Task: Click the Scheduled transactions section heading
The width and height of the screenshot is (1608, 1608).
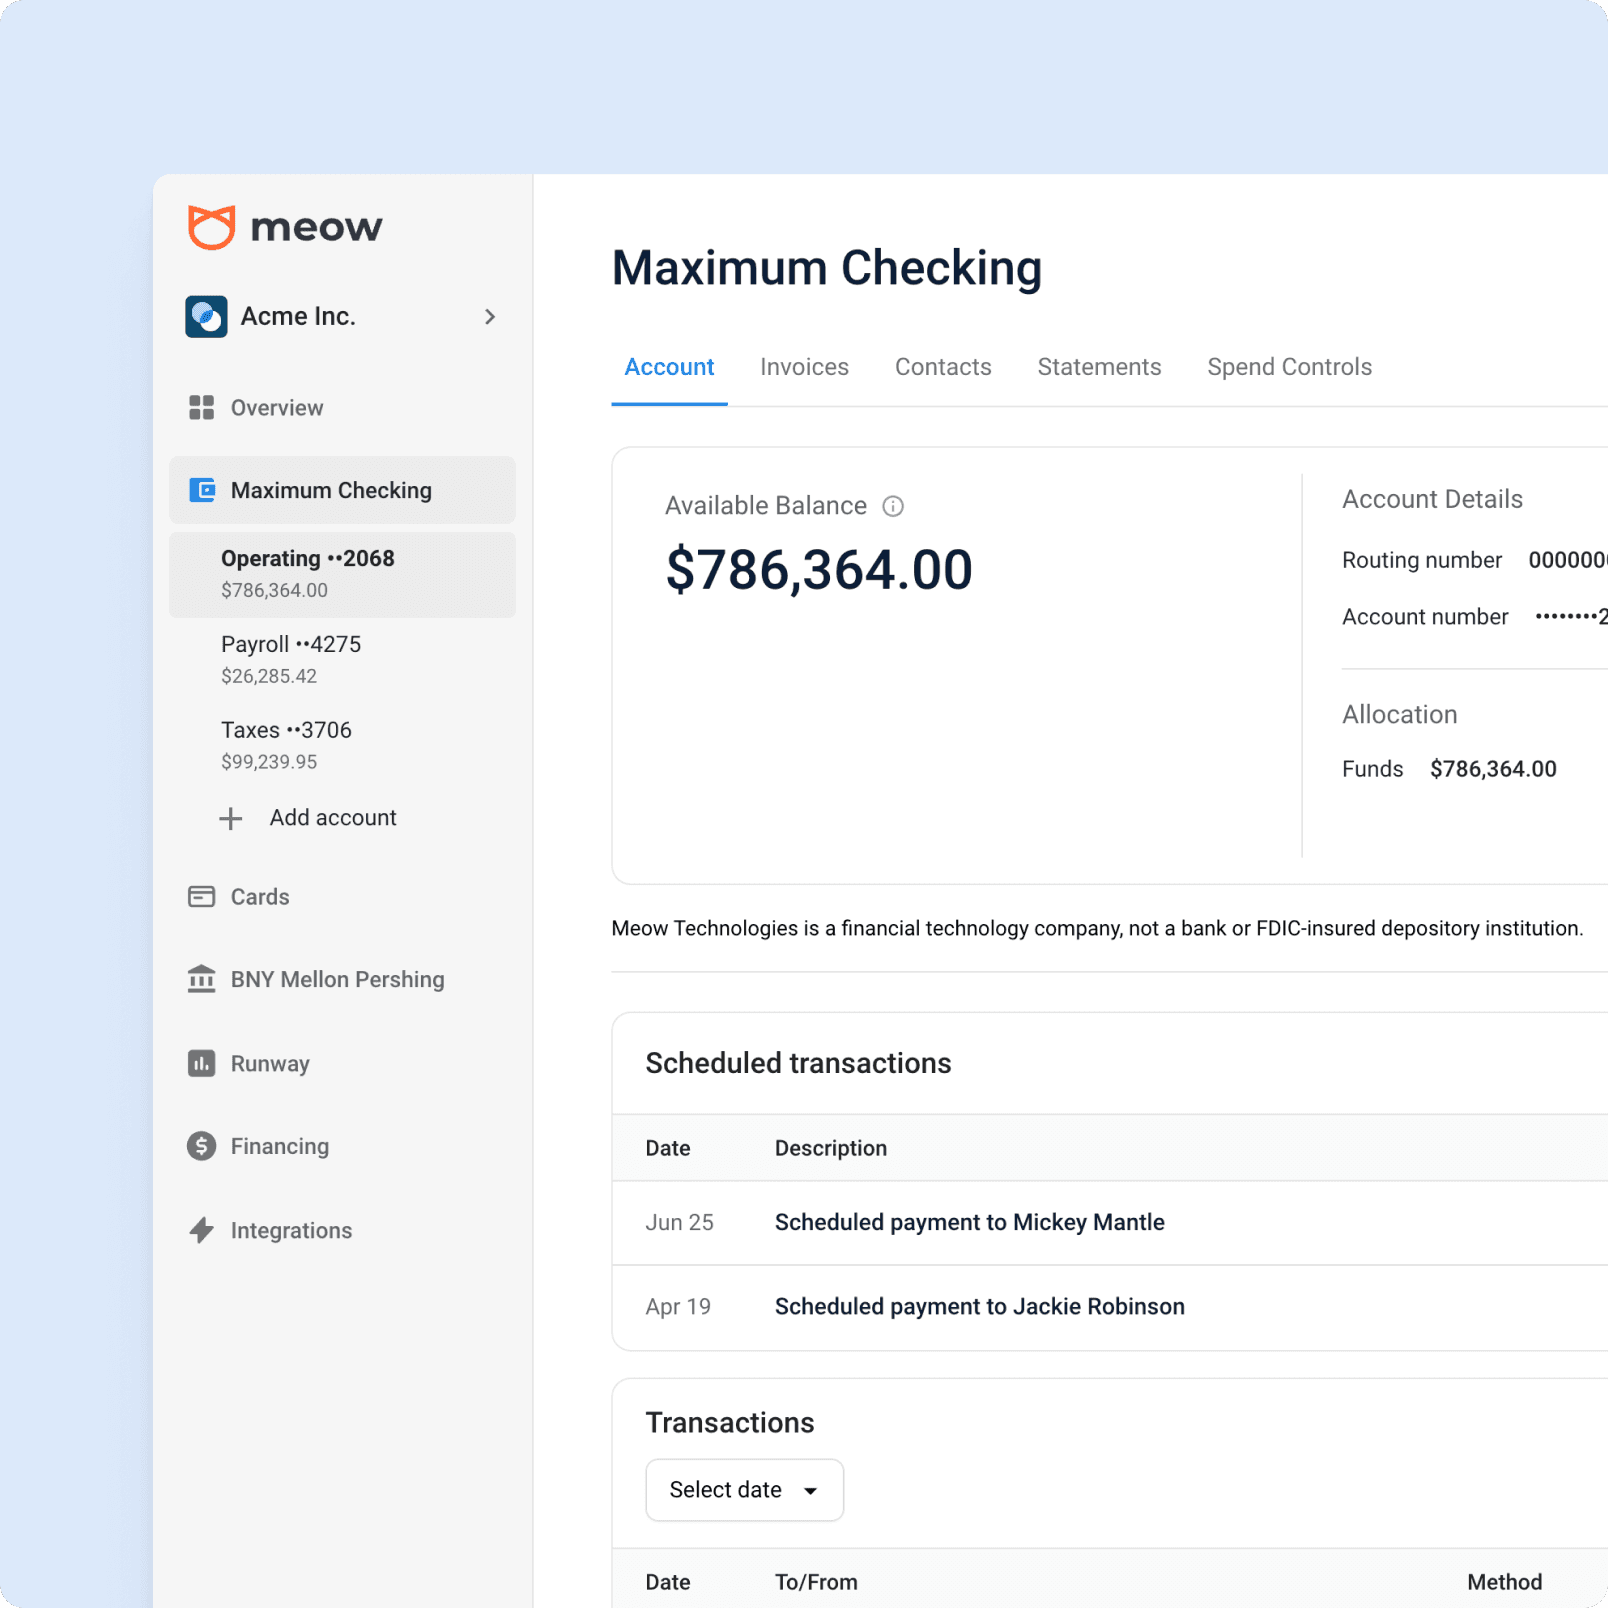Action: click(x=798, y=1063)
